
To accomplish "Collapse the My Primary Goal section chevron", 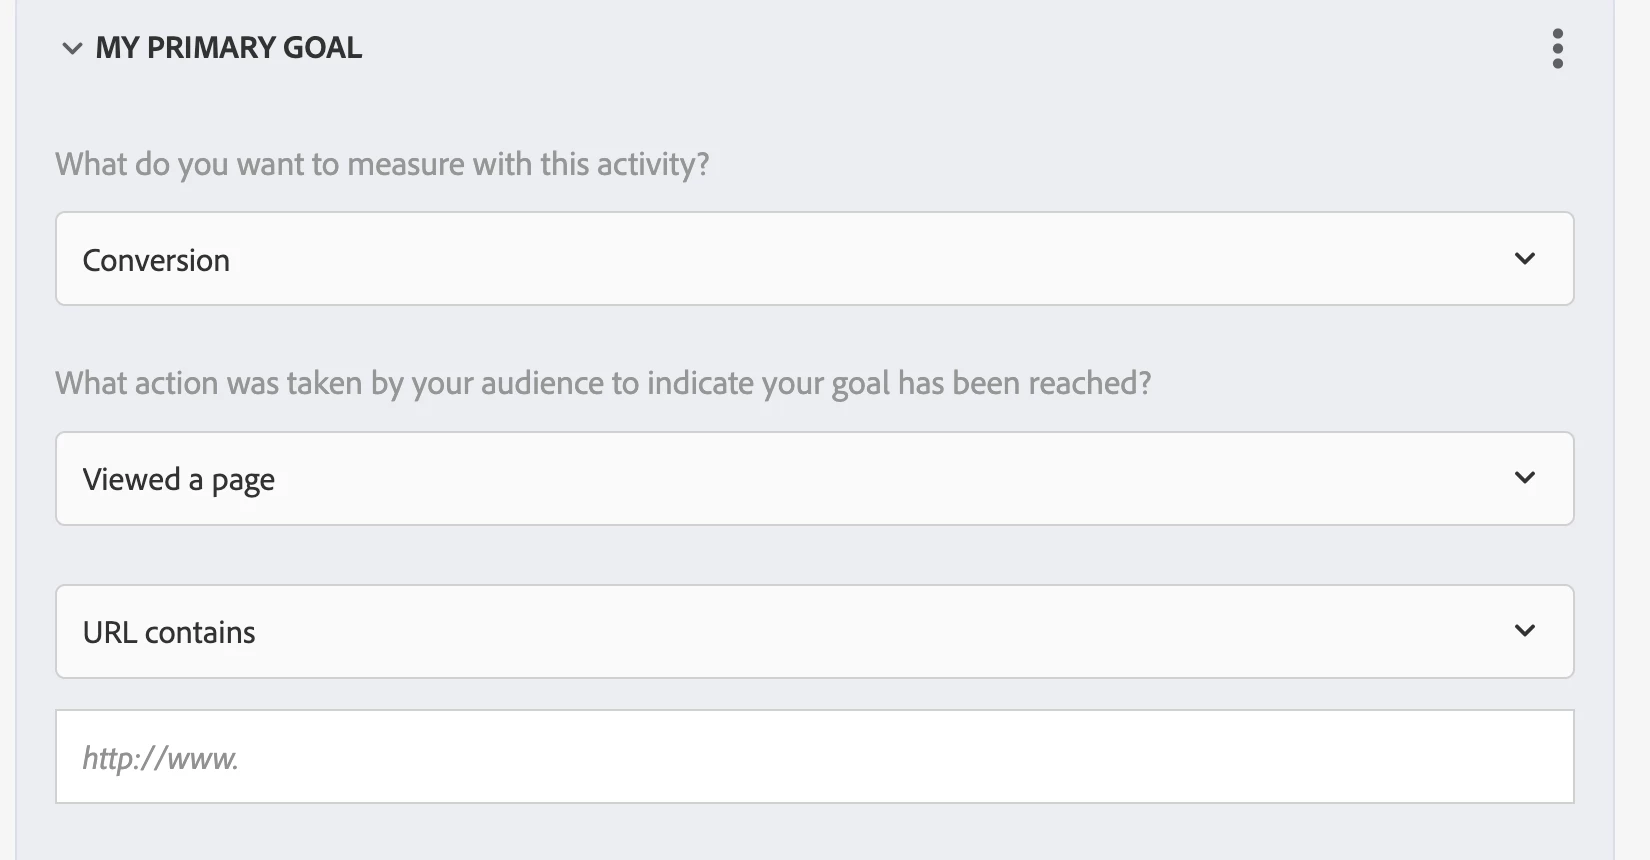I will 72,48.
